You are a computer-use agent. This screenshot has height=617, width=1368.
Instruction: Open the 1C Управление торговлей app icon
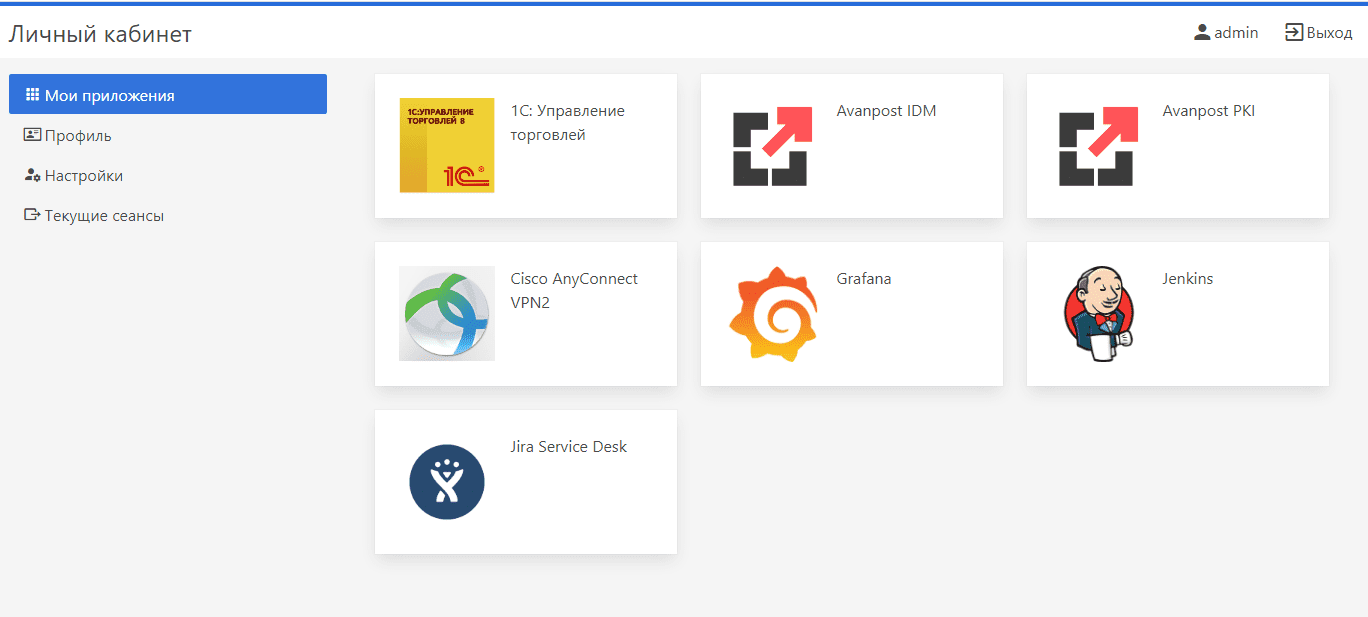tap(447, 145)
